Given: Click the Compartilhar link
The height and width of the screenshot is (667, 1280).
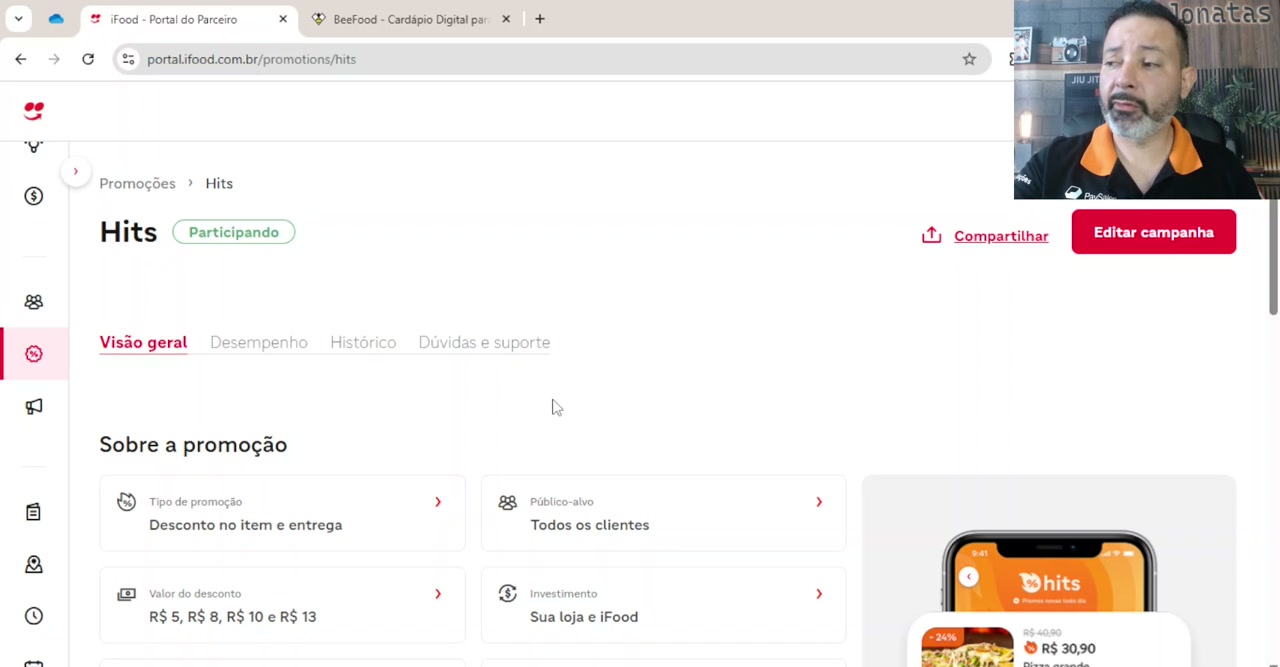Looking at the screenshot, I should [1001, 236].
